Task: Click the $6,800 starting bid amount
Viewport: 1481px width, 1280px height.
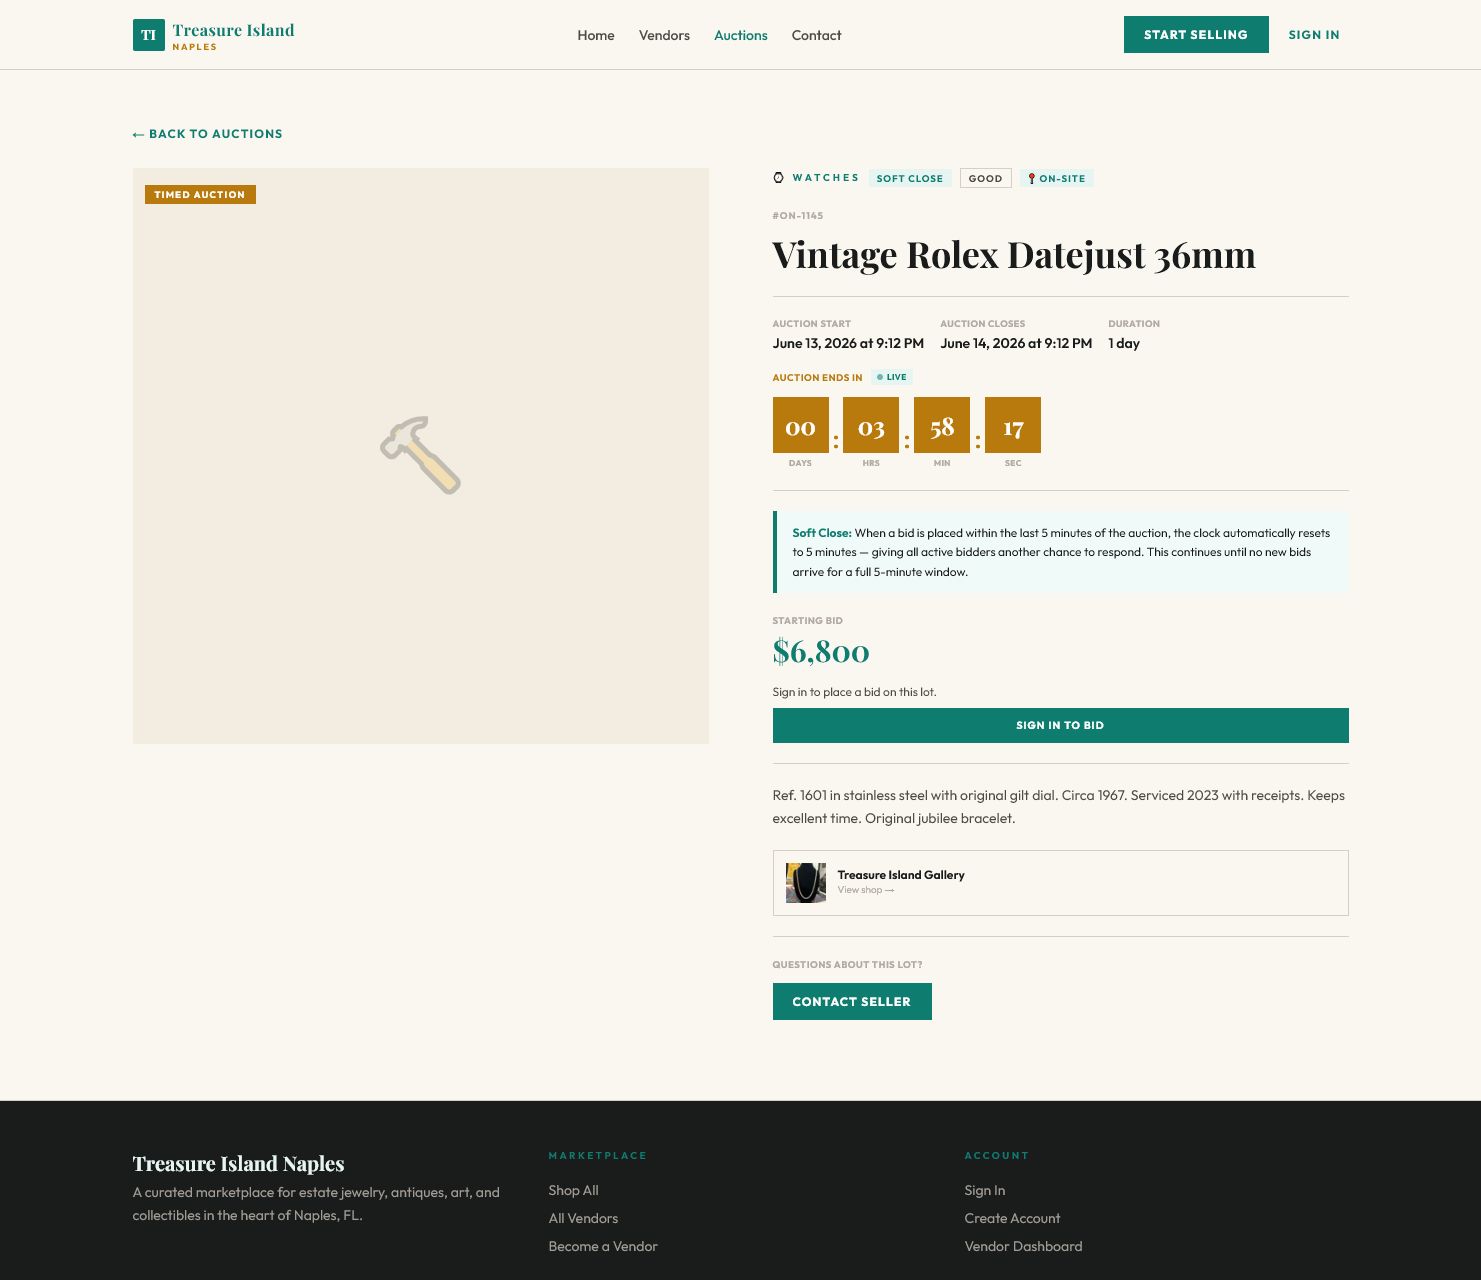Action: pos(821,652)
